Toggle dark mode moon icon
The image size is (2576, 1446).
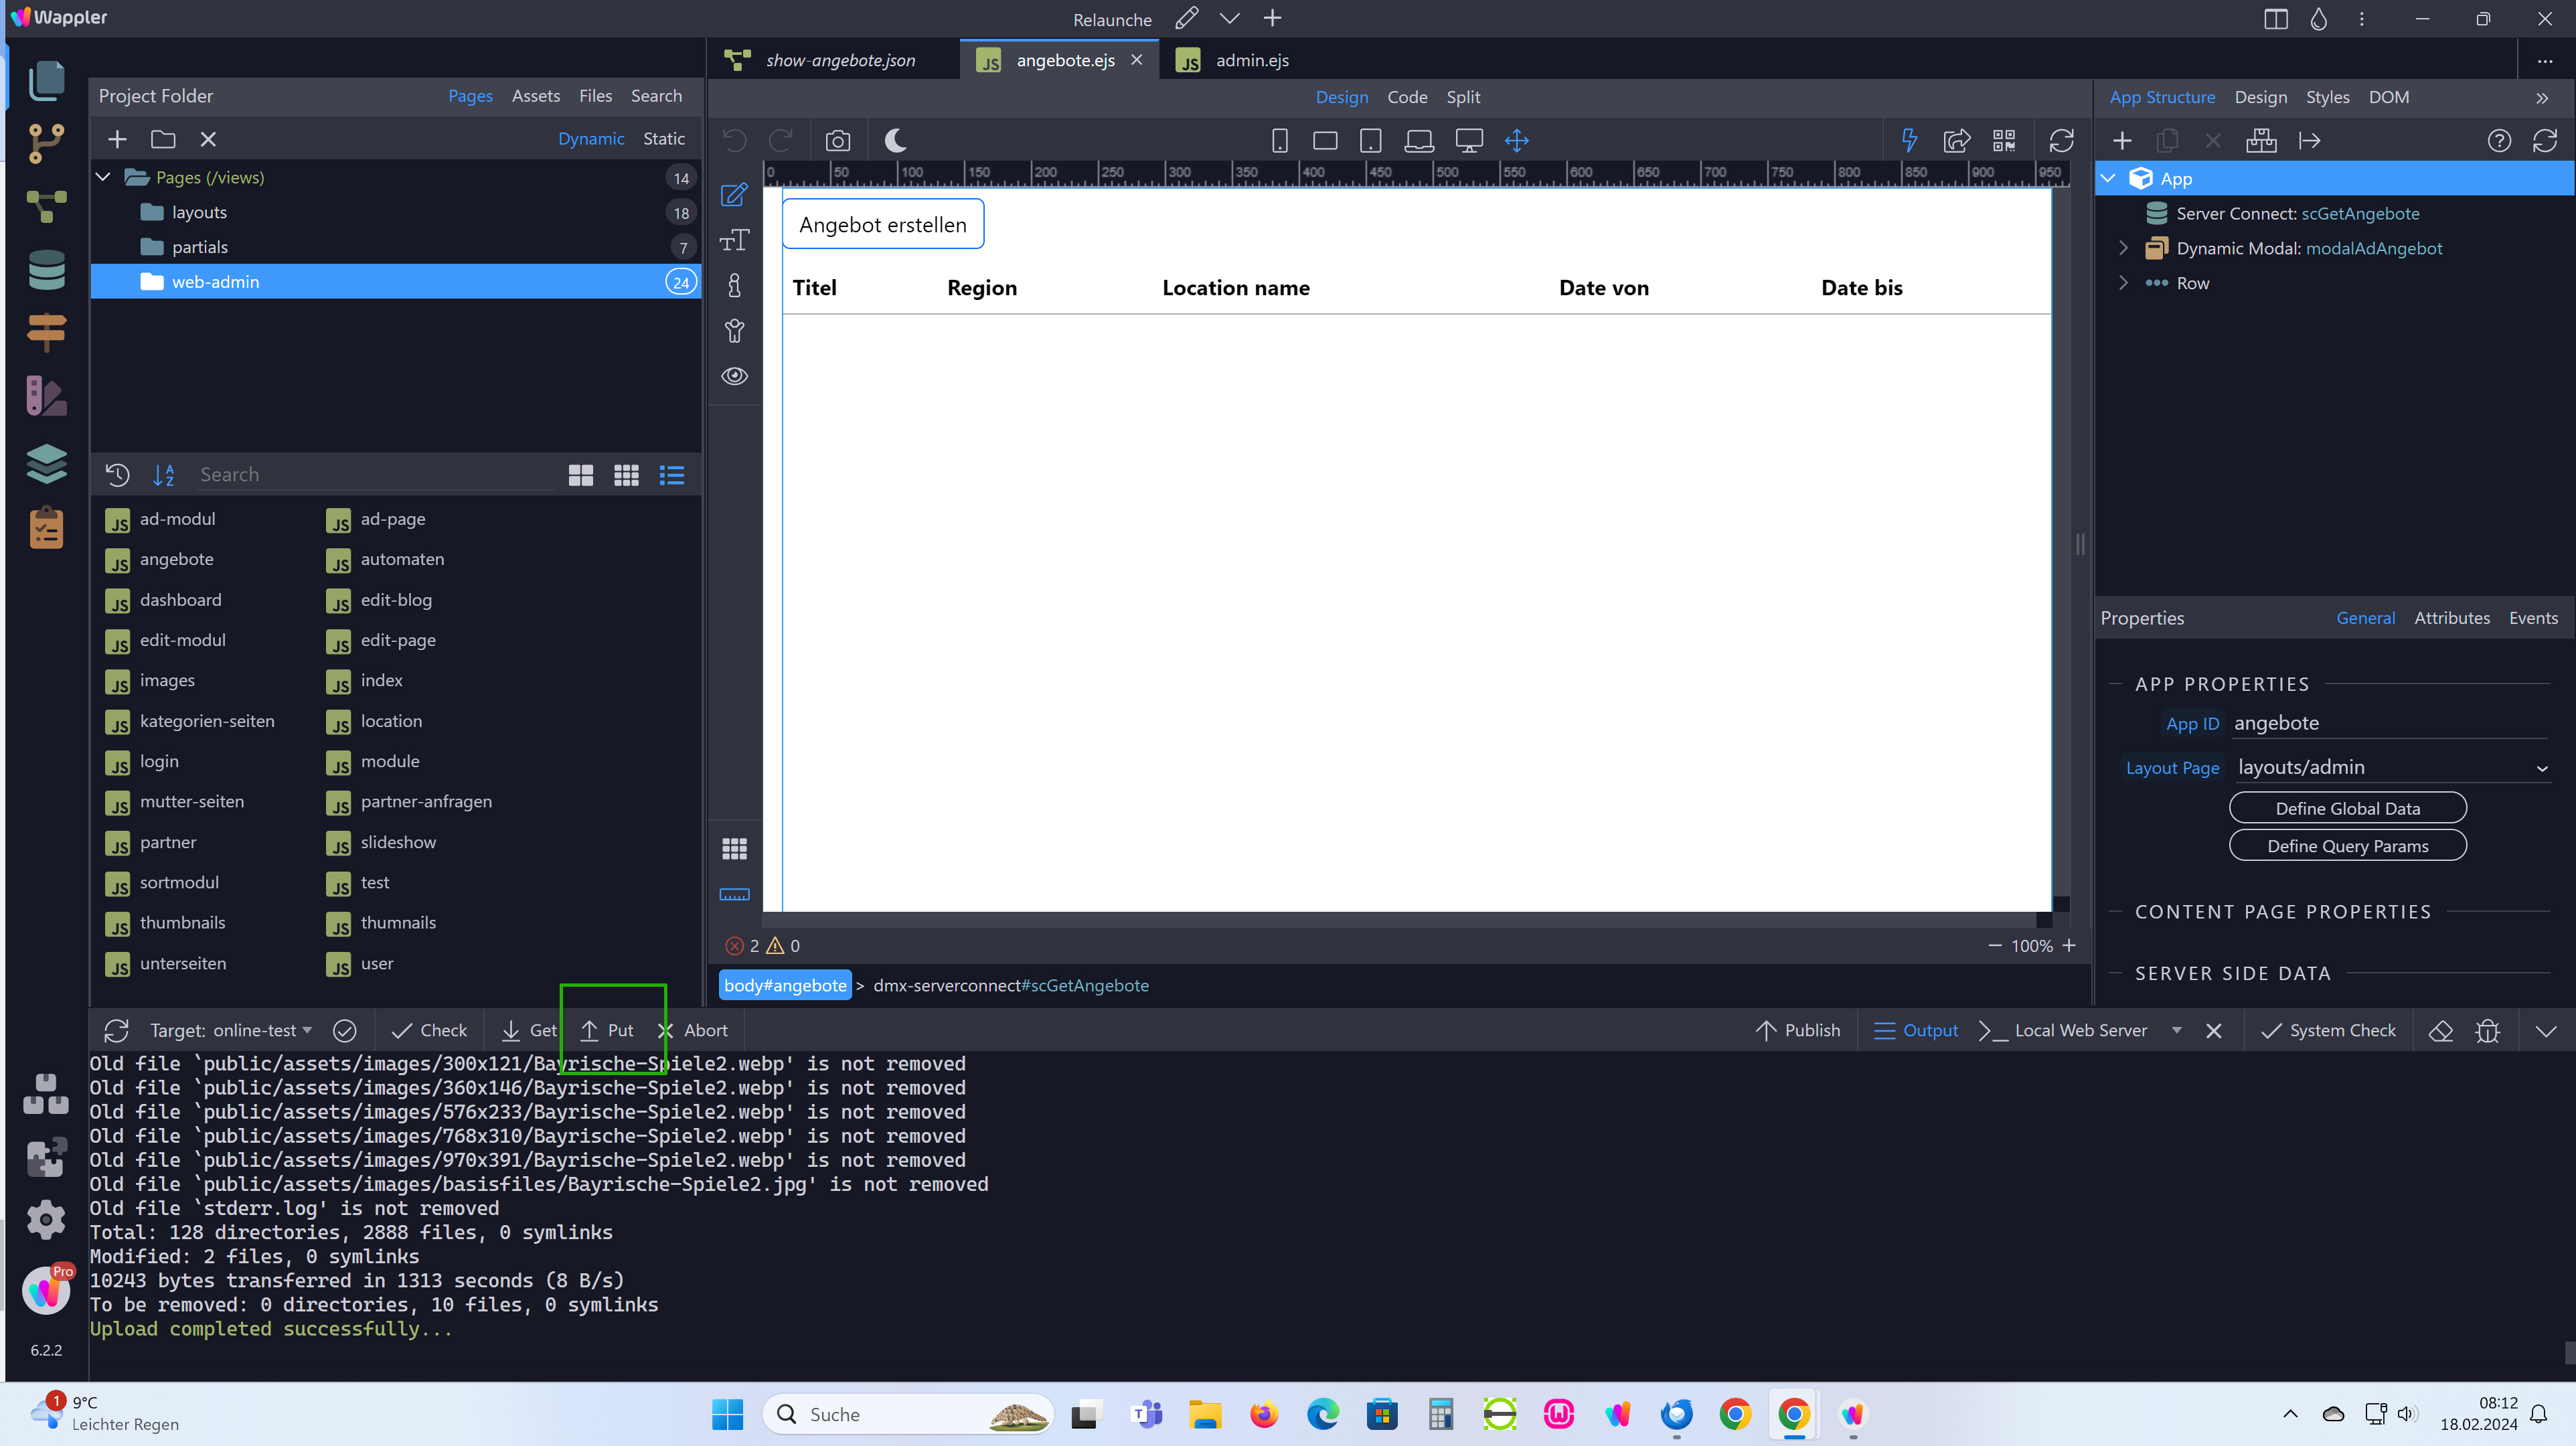(895, 141)
